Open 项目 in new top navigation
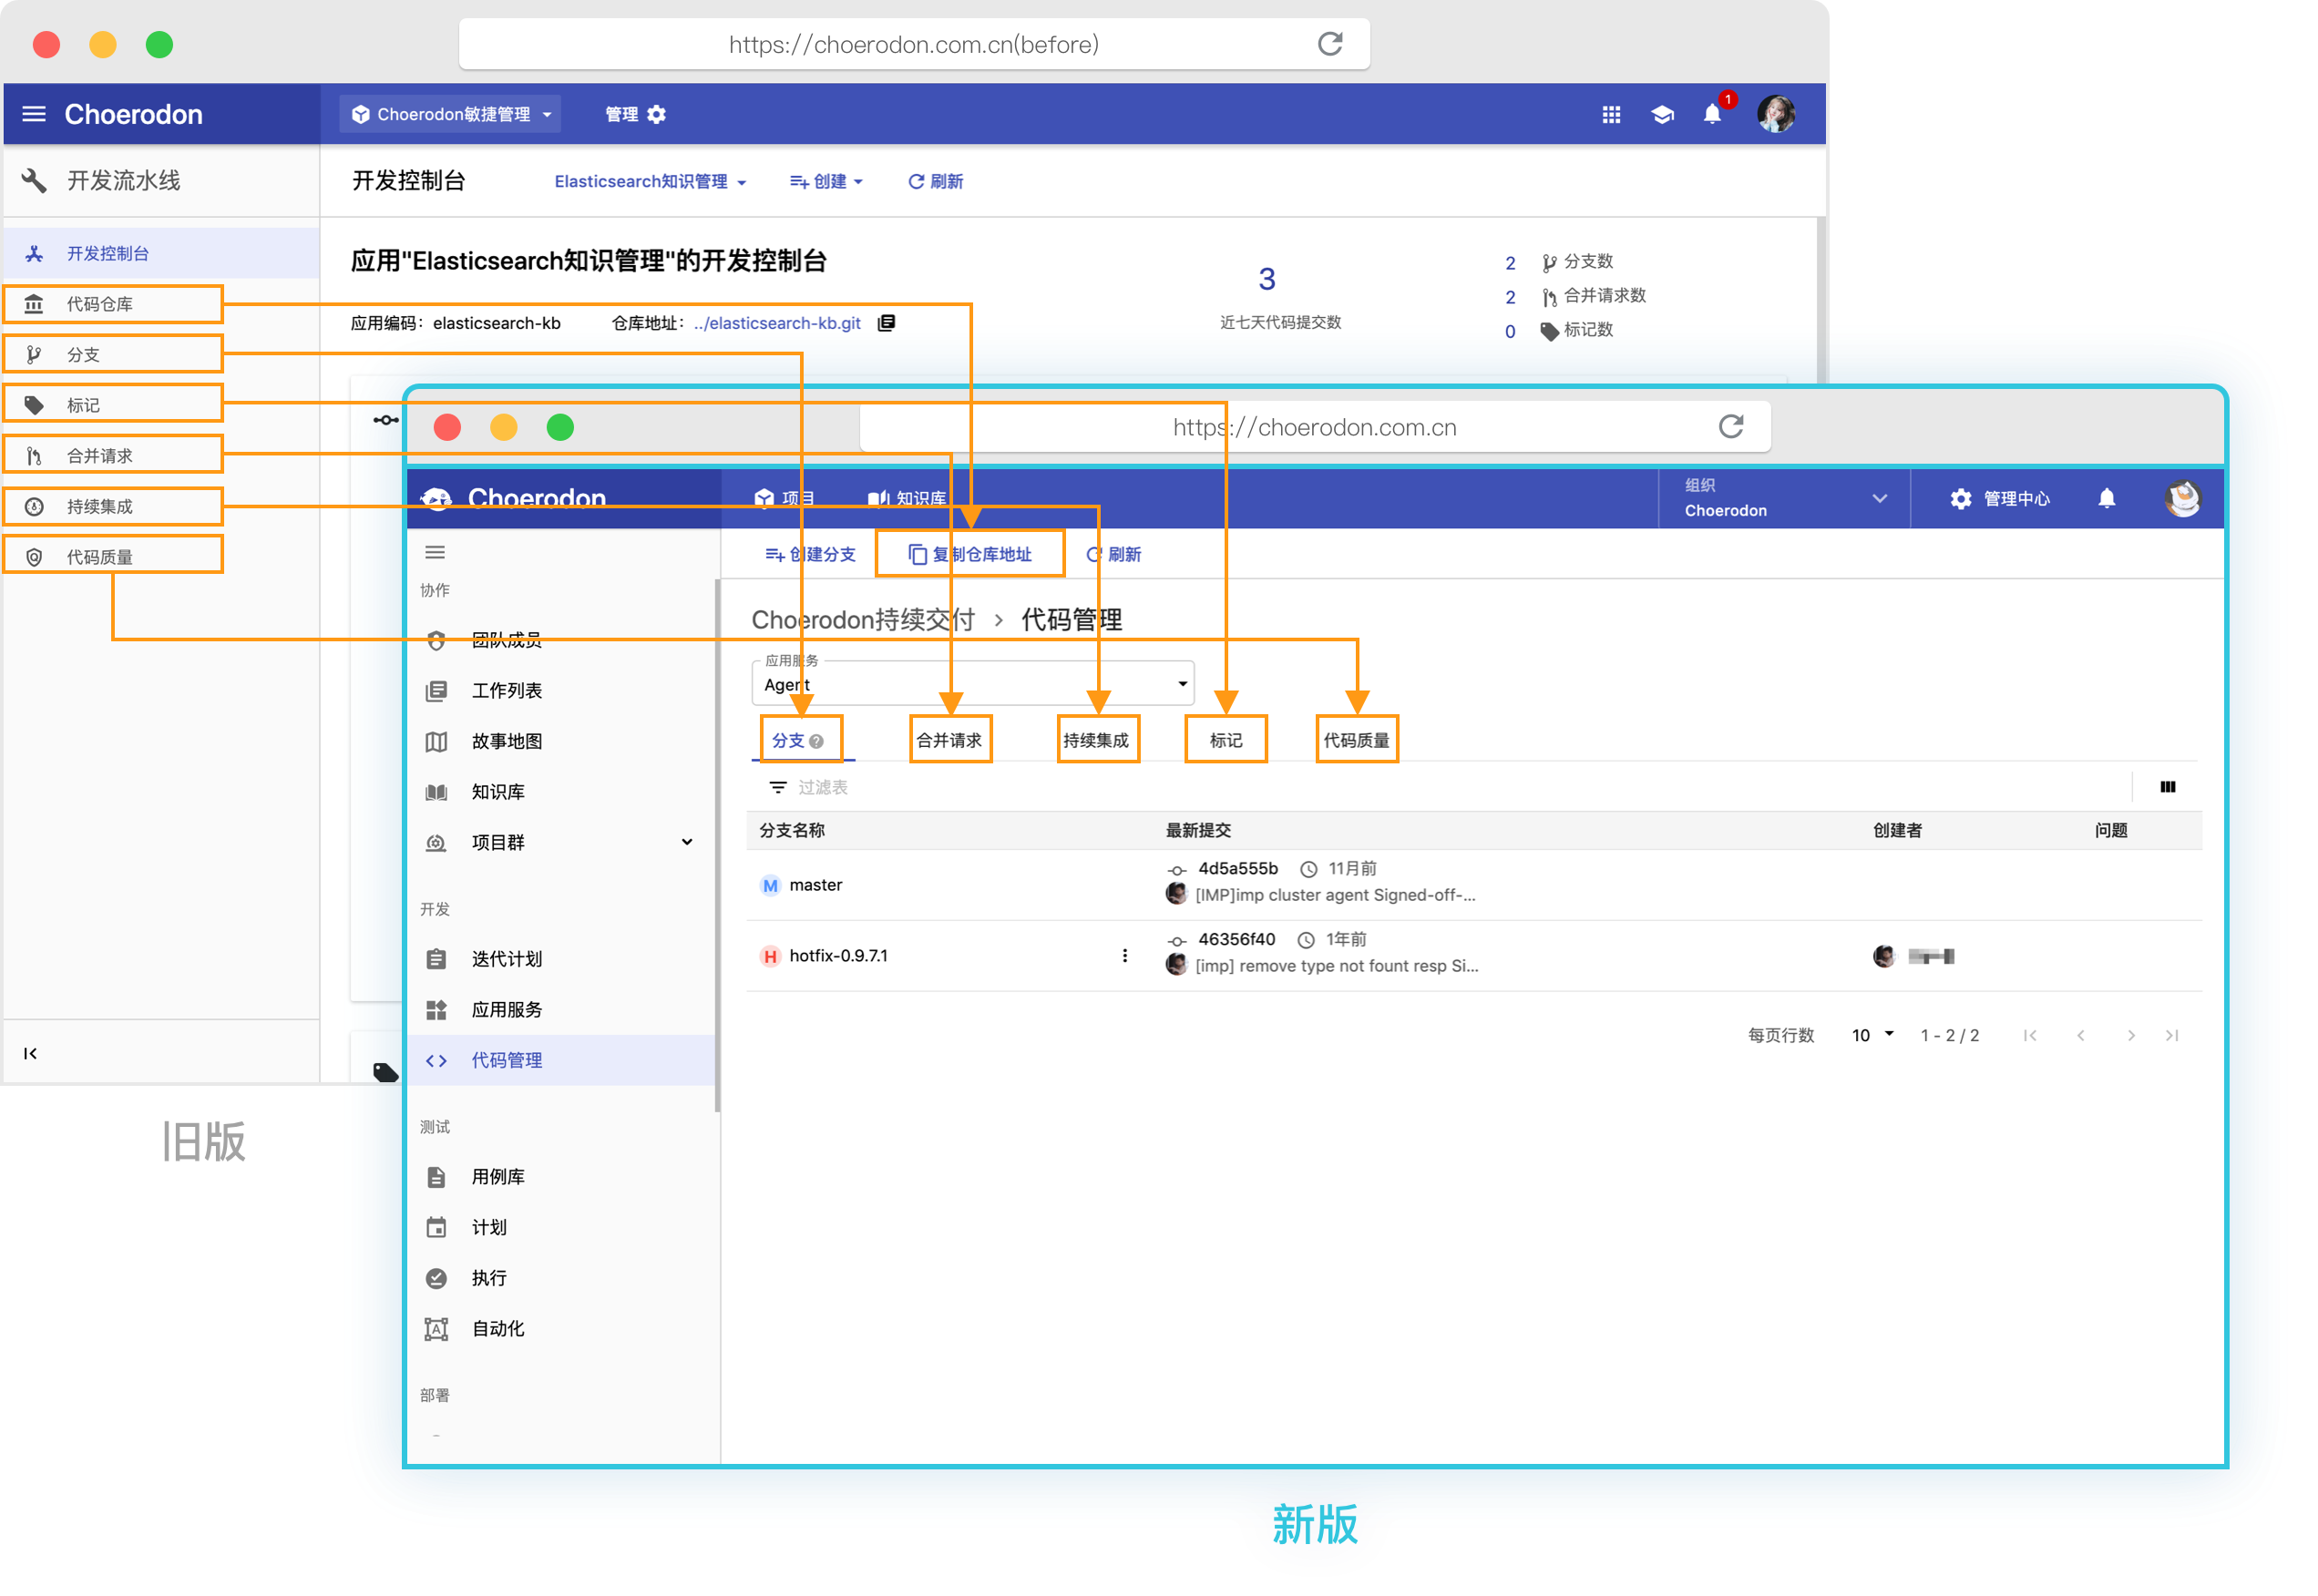 [784, 498]
